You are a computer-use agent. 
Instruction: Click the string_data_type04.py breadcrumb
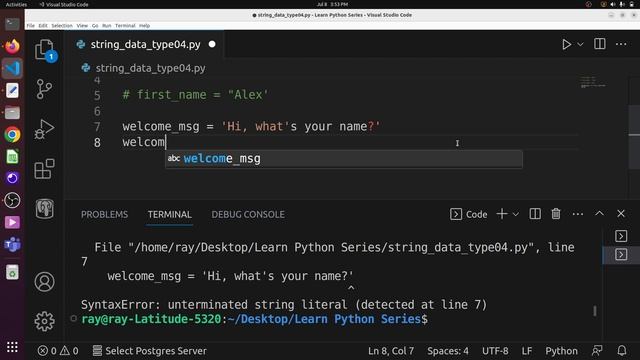[x=150, y=68]
